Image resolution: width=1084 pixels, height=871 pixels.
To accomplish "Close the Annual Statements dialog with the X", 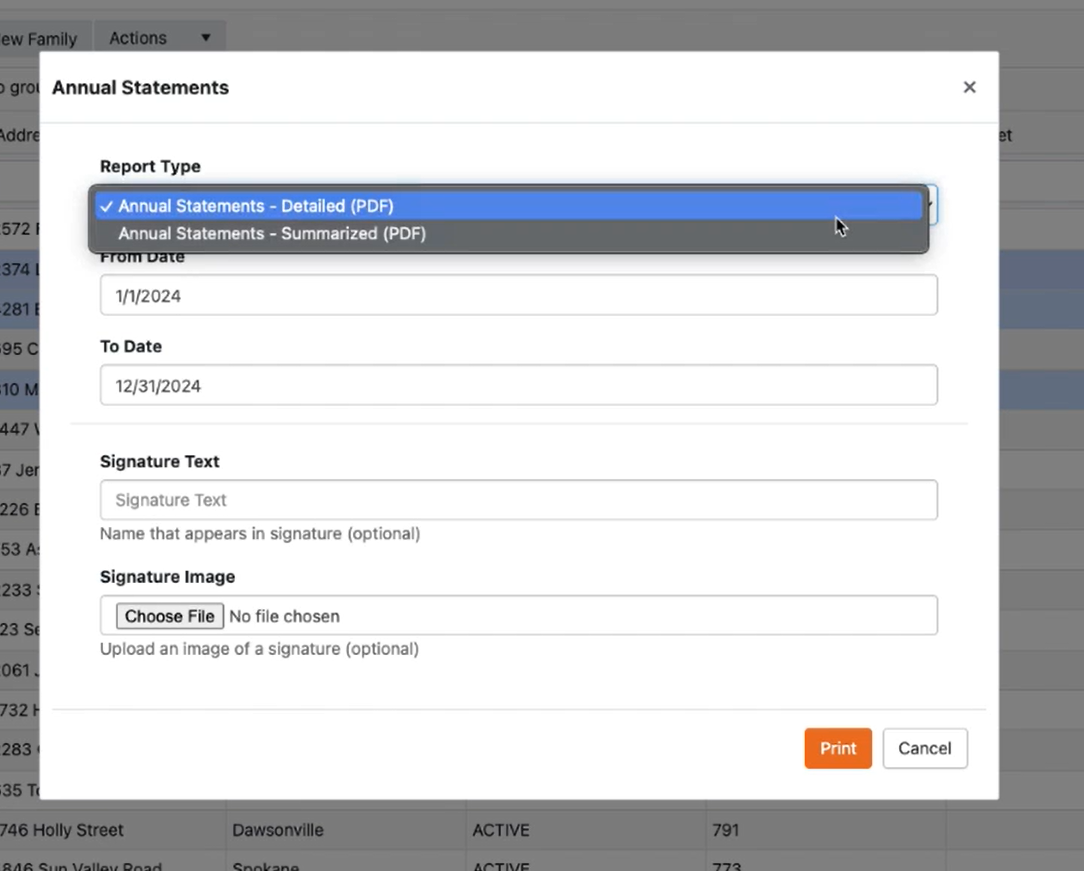I will tap(969, 87).
